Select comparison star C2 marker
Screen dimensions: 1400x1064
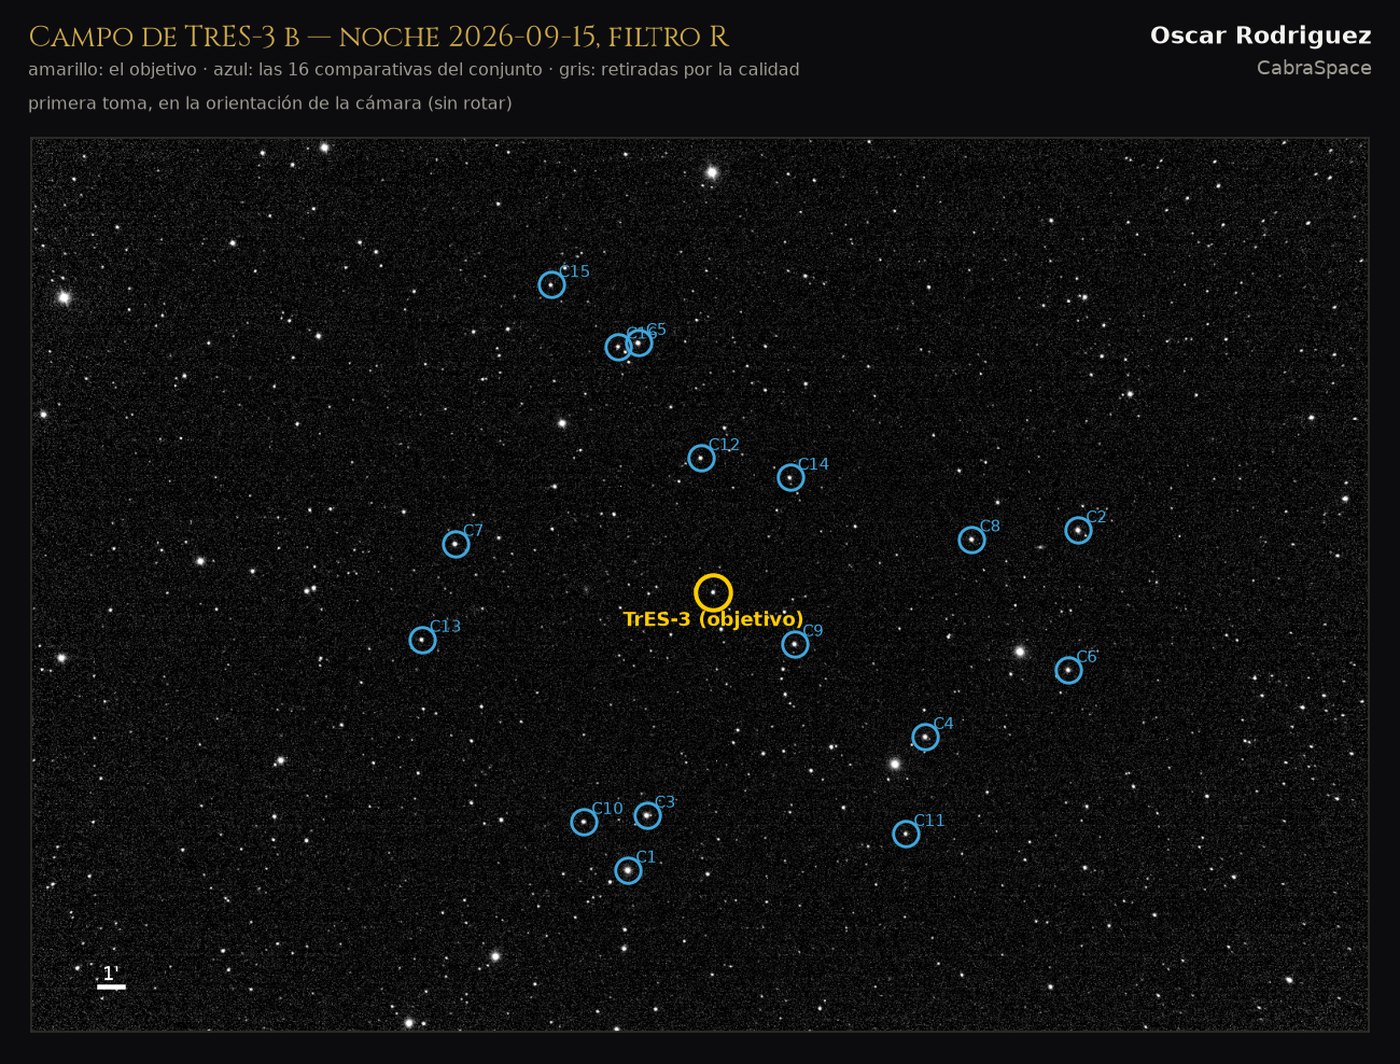click(x=1078, y=530)
